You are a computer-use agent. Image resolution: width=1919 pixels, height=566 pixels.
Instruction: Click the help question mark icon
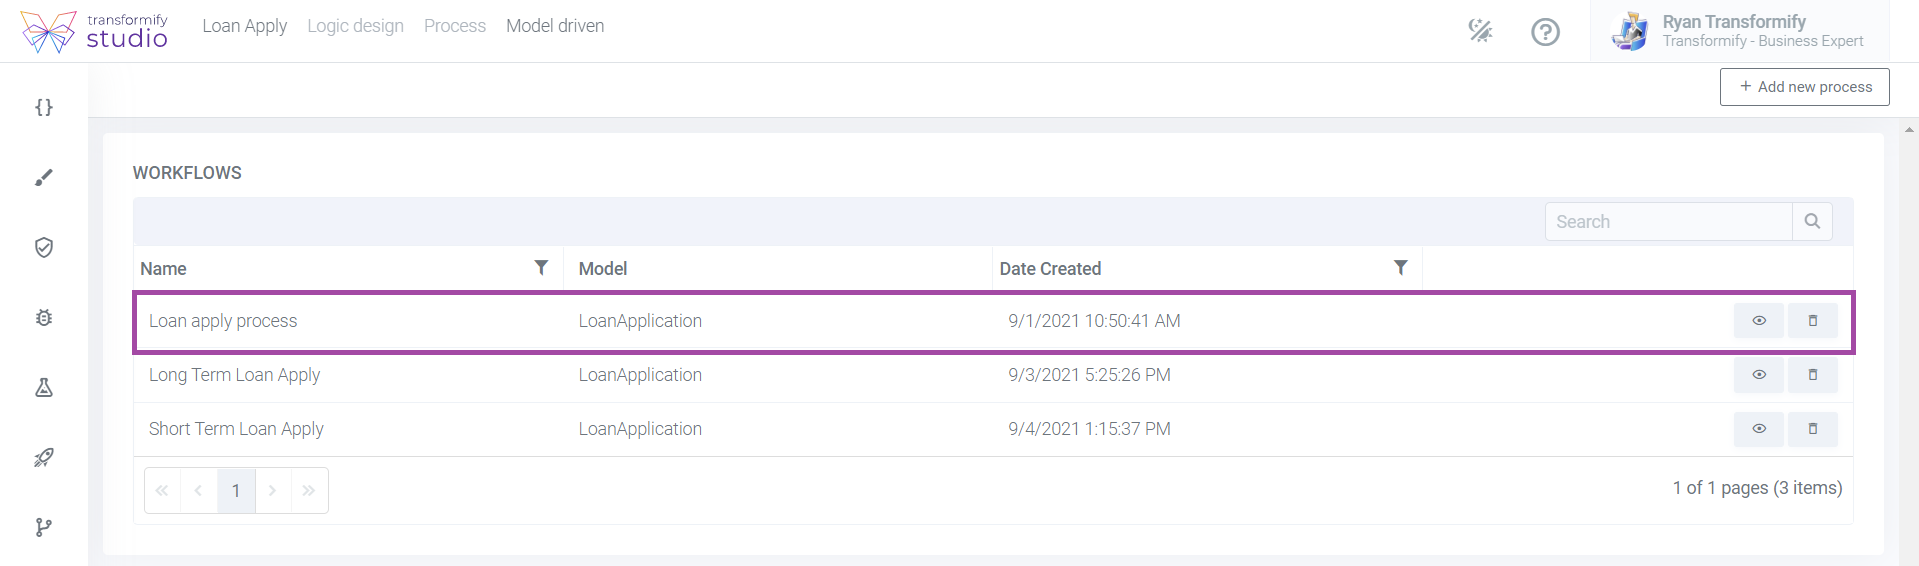(1545, 32)
